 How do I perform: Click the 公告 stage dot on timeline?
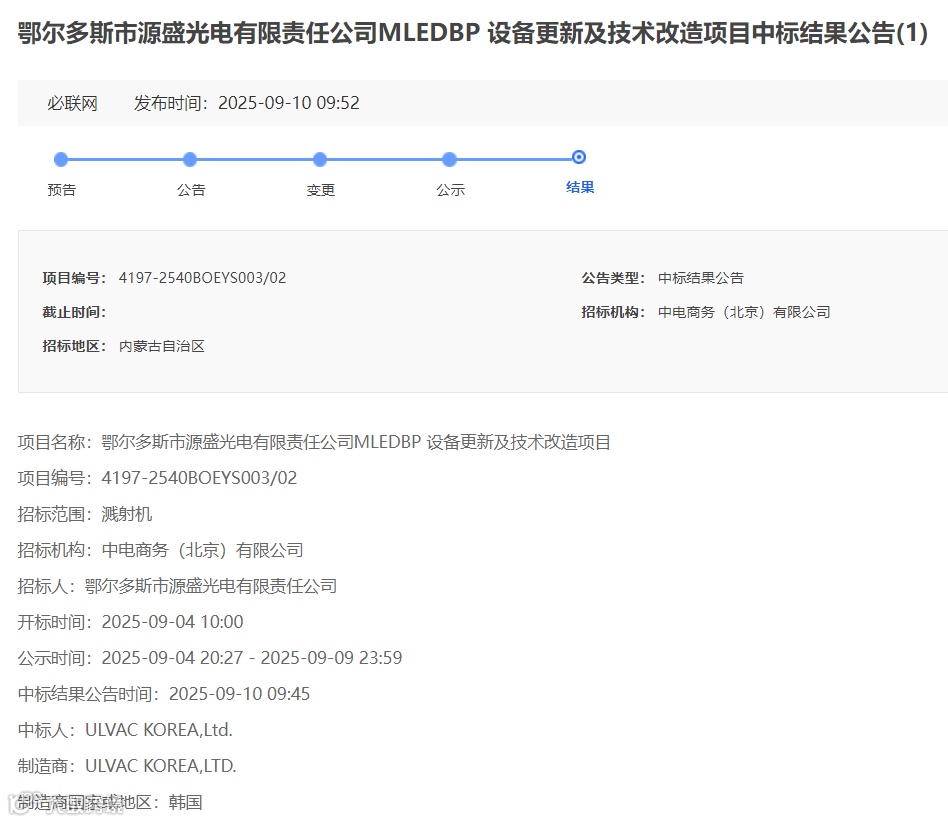point(190,160)
